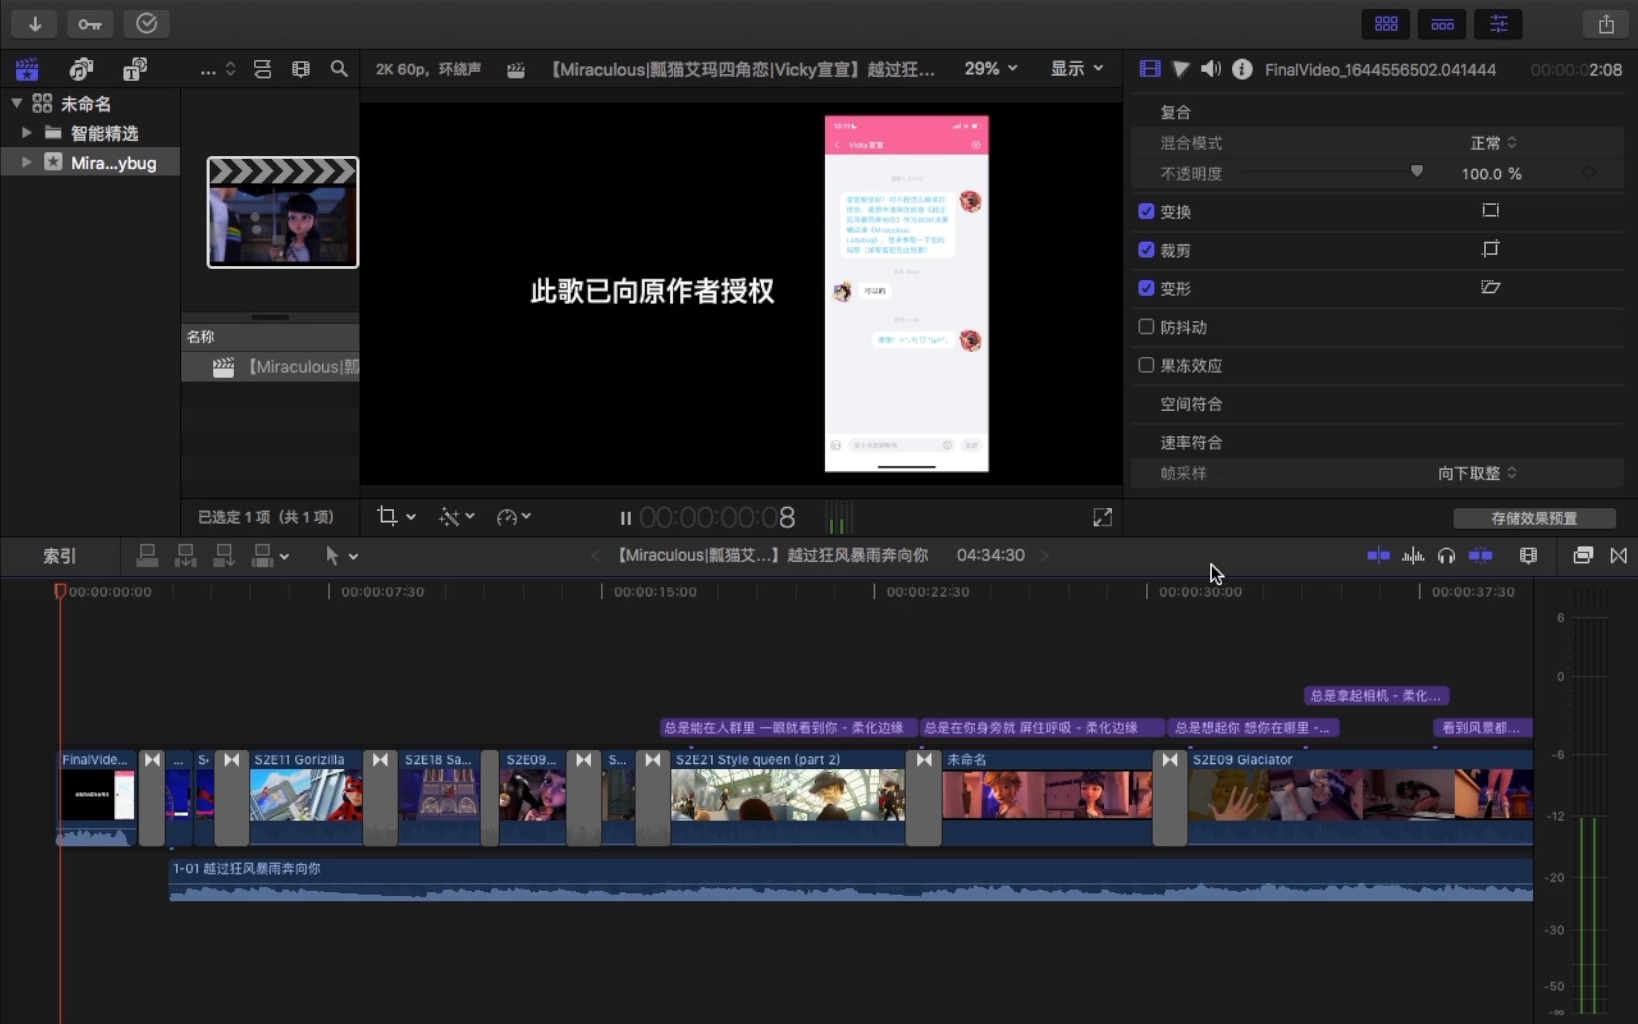Open the keyword editor key icon
Image resolution: width=1638 pixels, height=1024 pixels.
[90, 23]
